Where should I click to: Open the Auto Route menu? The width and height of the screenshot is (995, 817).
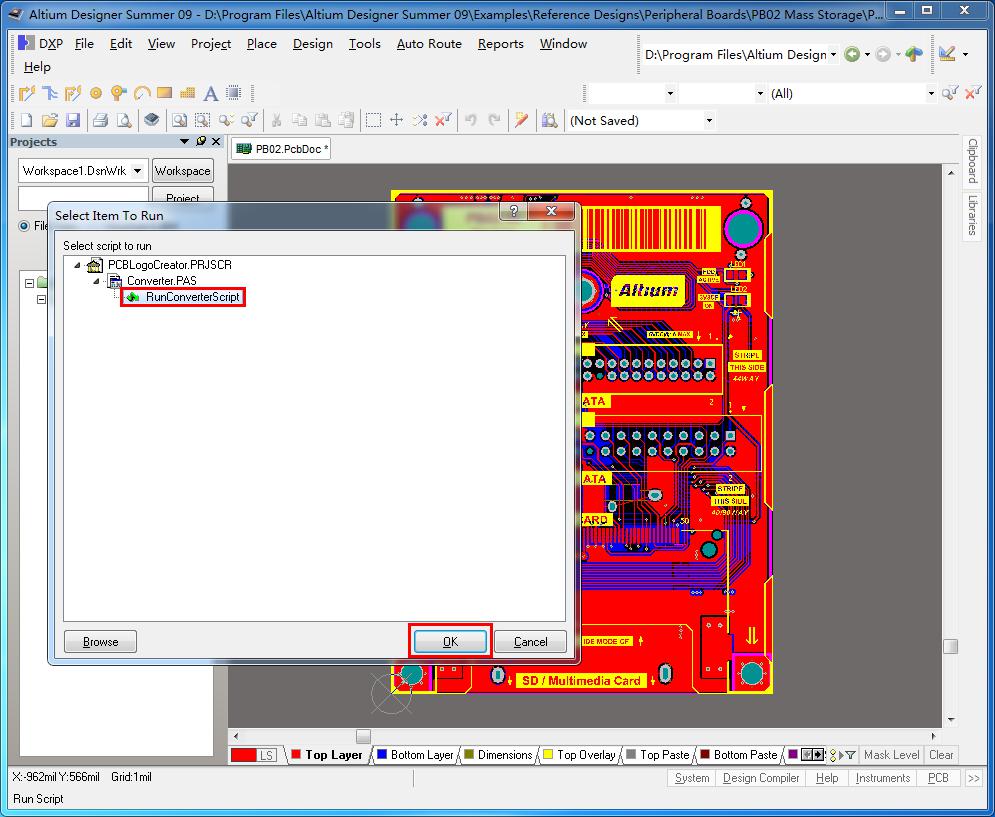(x=429, y=44)
